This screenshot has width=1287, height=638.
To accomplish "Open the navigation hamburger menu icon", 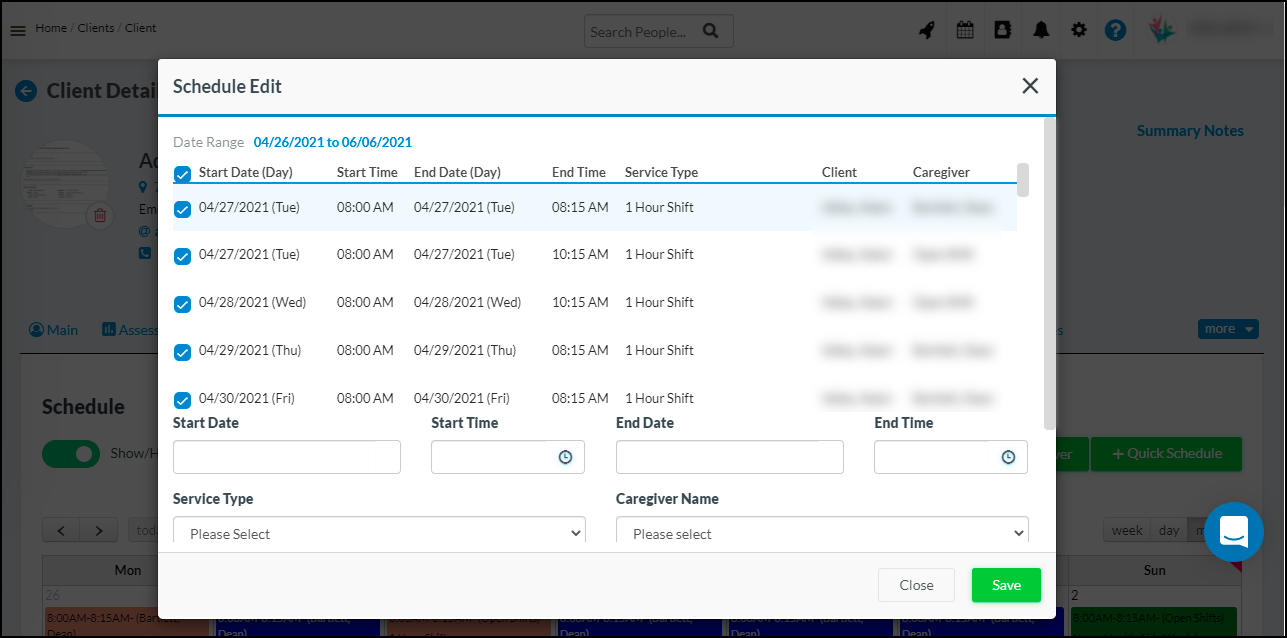I will [18, 29].
